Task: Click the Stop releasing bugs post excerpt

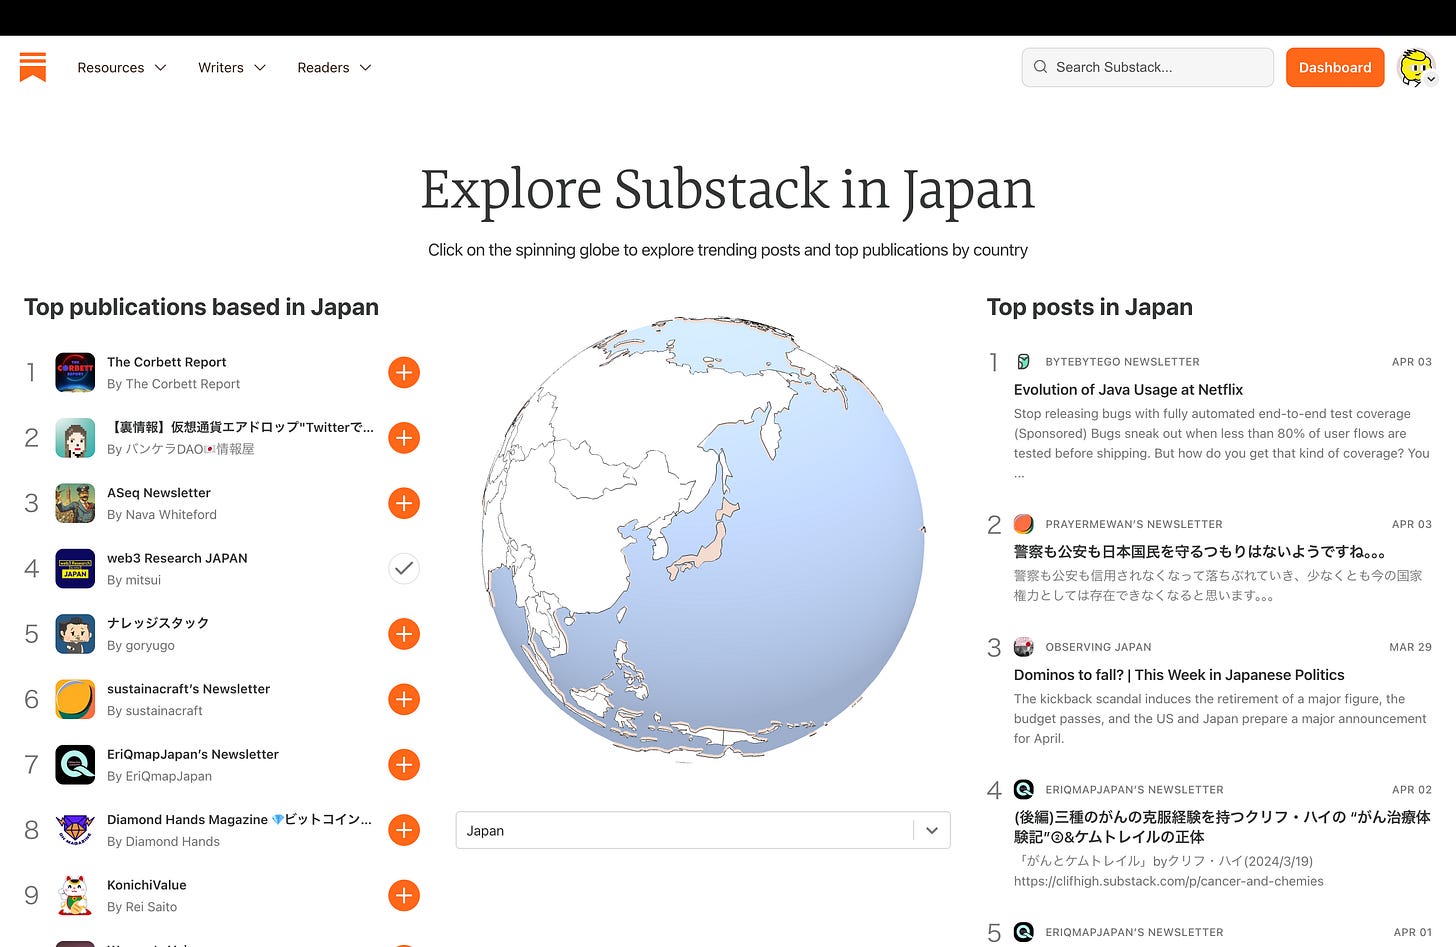Action: click(1222, 443)
